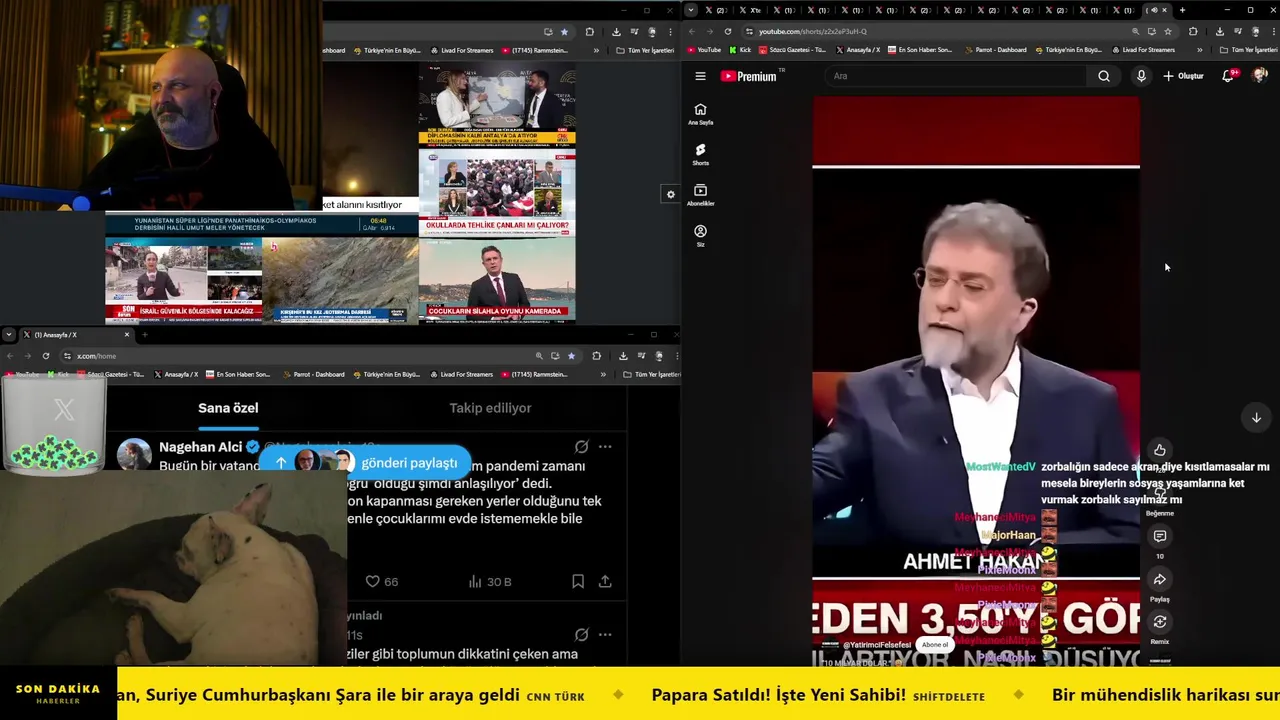Open the news thumbnail Çocukların silahla oyunu kamerada
The height and width of the screenshot is (720, 1280).
click(497, 280)
